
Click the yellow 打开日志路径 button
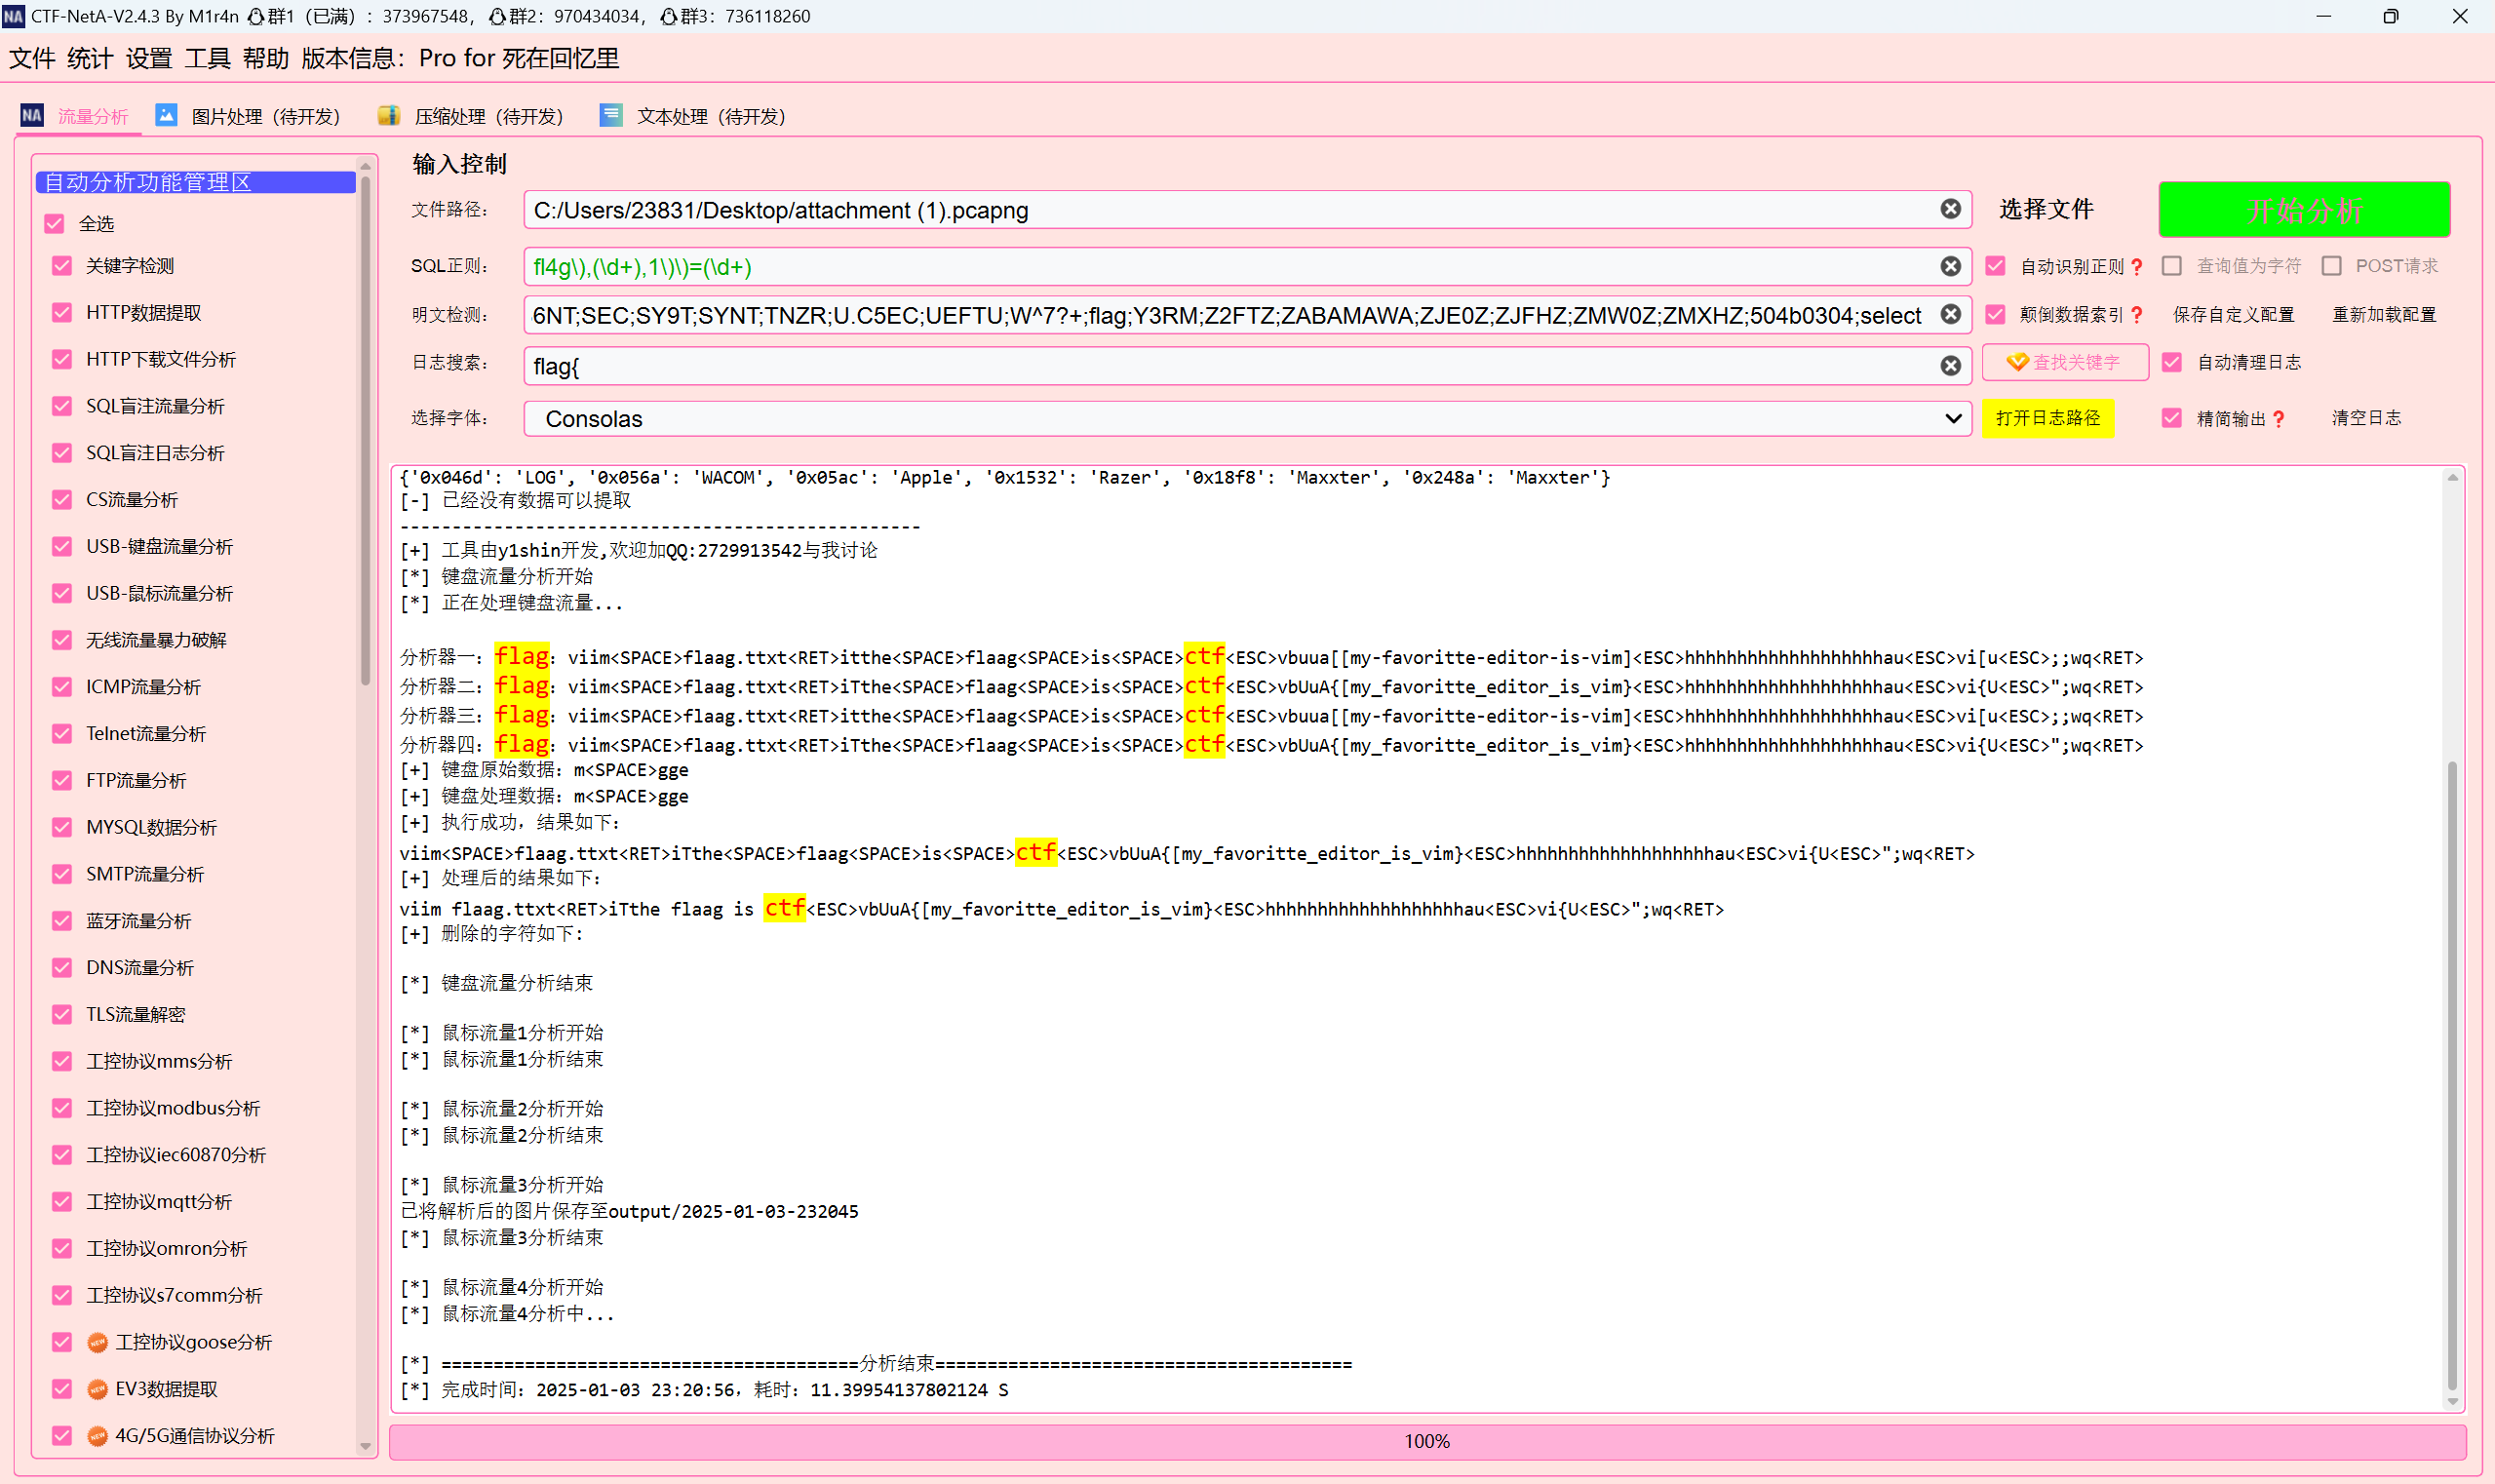(x=2047, y=418)
